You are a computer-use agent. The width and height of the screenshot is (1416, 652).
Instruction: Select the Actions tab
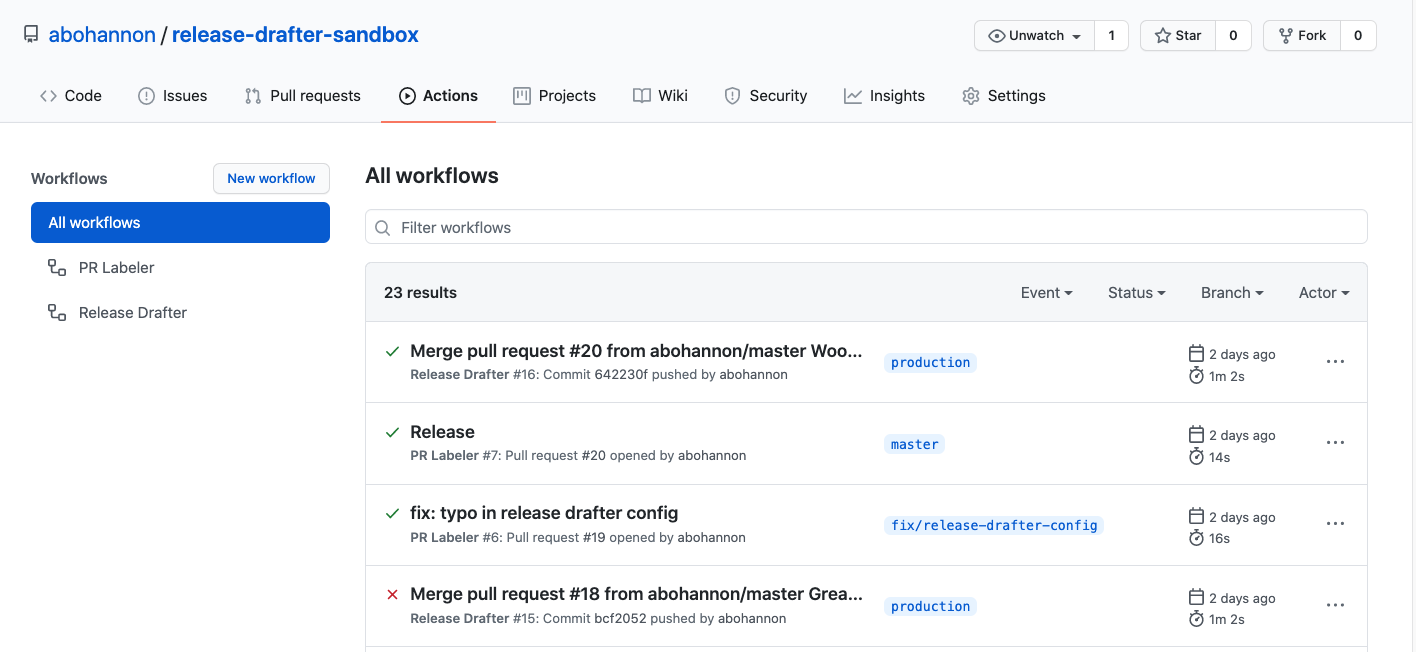click(438, 96)
